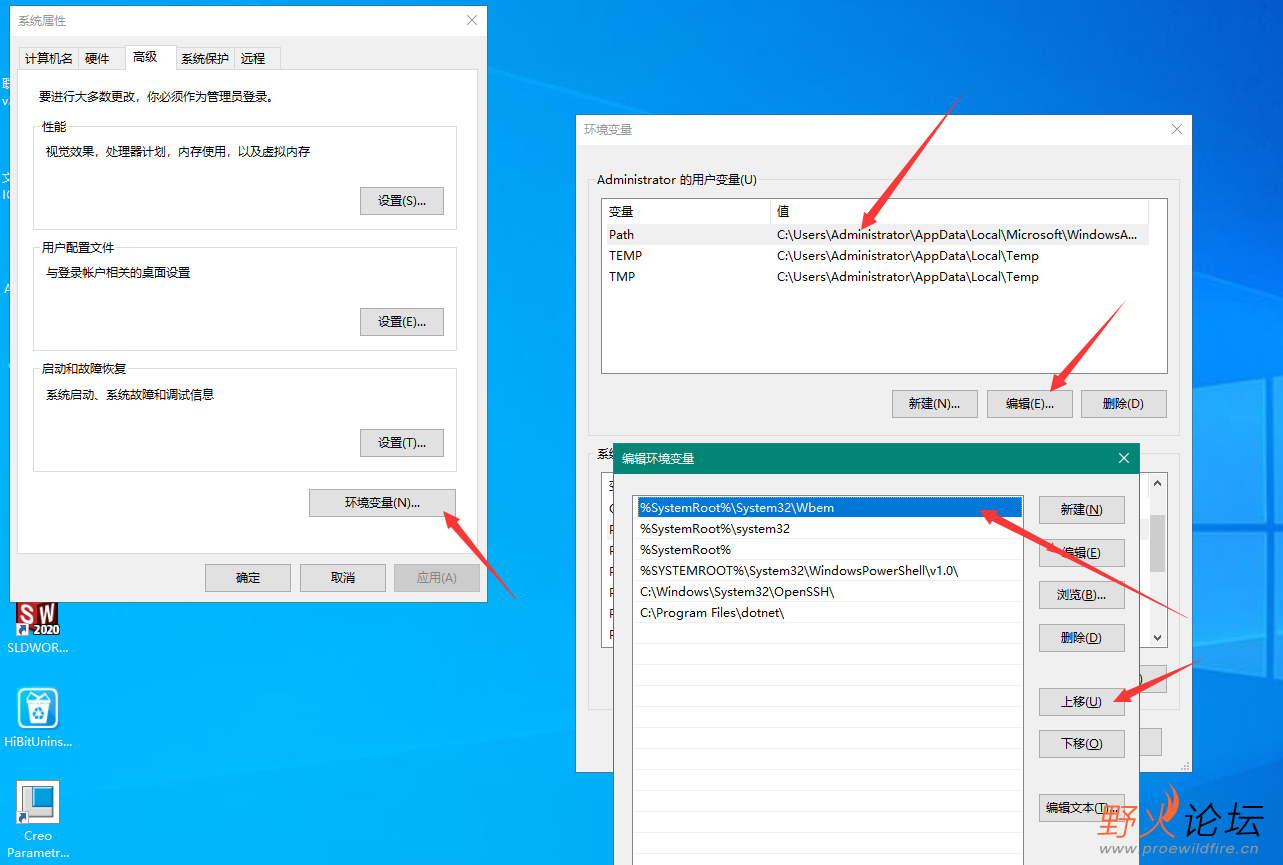Open user profile settings 设置(E)...

tap(402, 322)
